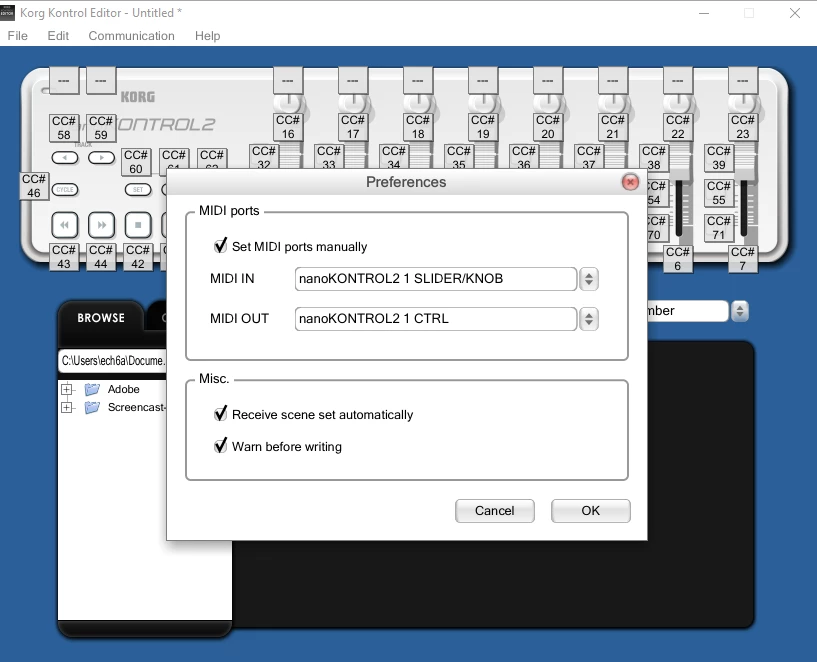The height and width of the screenshot is (662, 817).
Task: Select knob assignment CC# 16
Action: click(288, 127)
